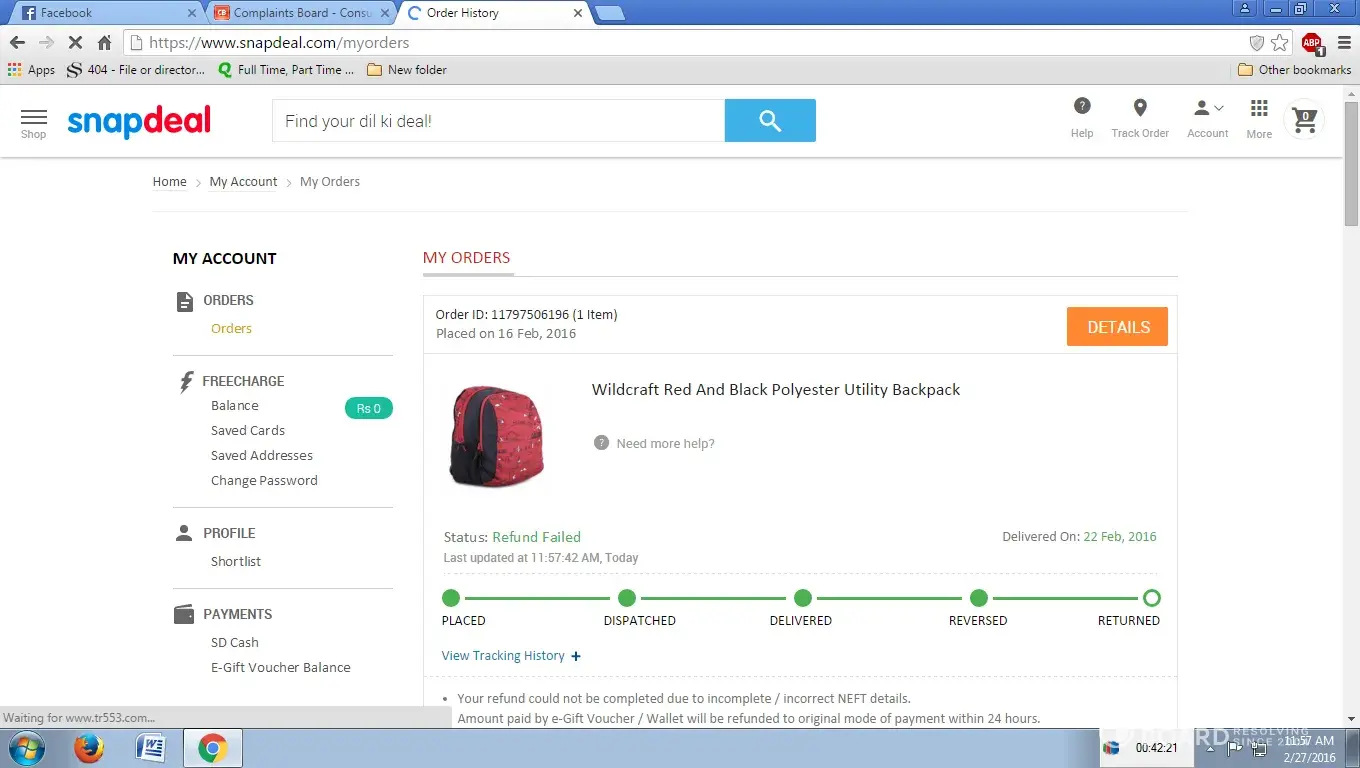The height and width of the screenshot is (768, 1360).
Task: Open Microsoft Word from the taskbar
Action: point(150,748)
